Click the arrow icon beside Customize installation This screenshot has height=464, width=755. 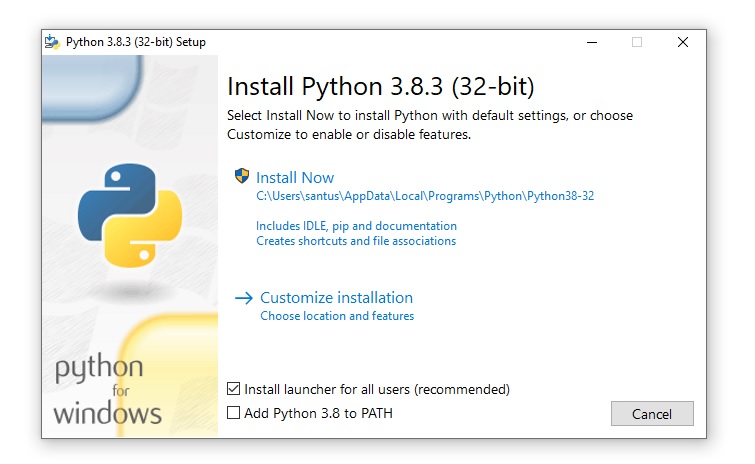pos(244,298)
